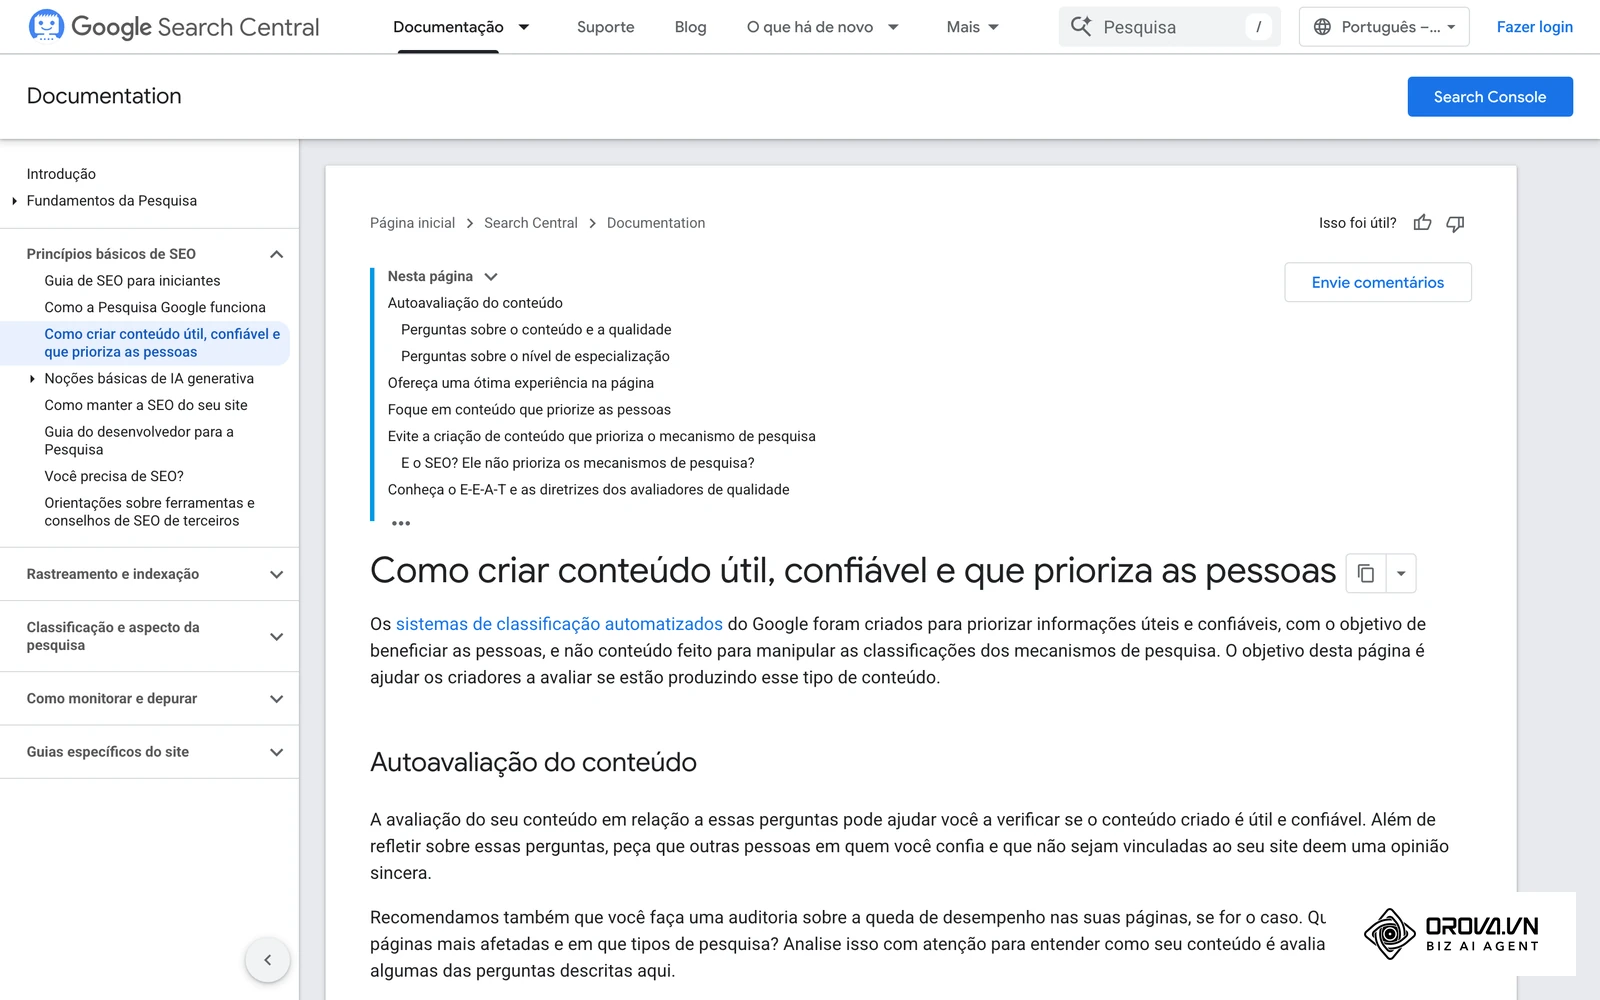
Task: Click the search sparkle icon
Action: [1081, 26]
